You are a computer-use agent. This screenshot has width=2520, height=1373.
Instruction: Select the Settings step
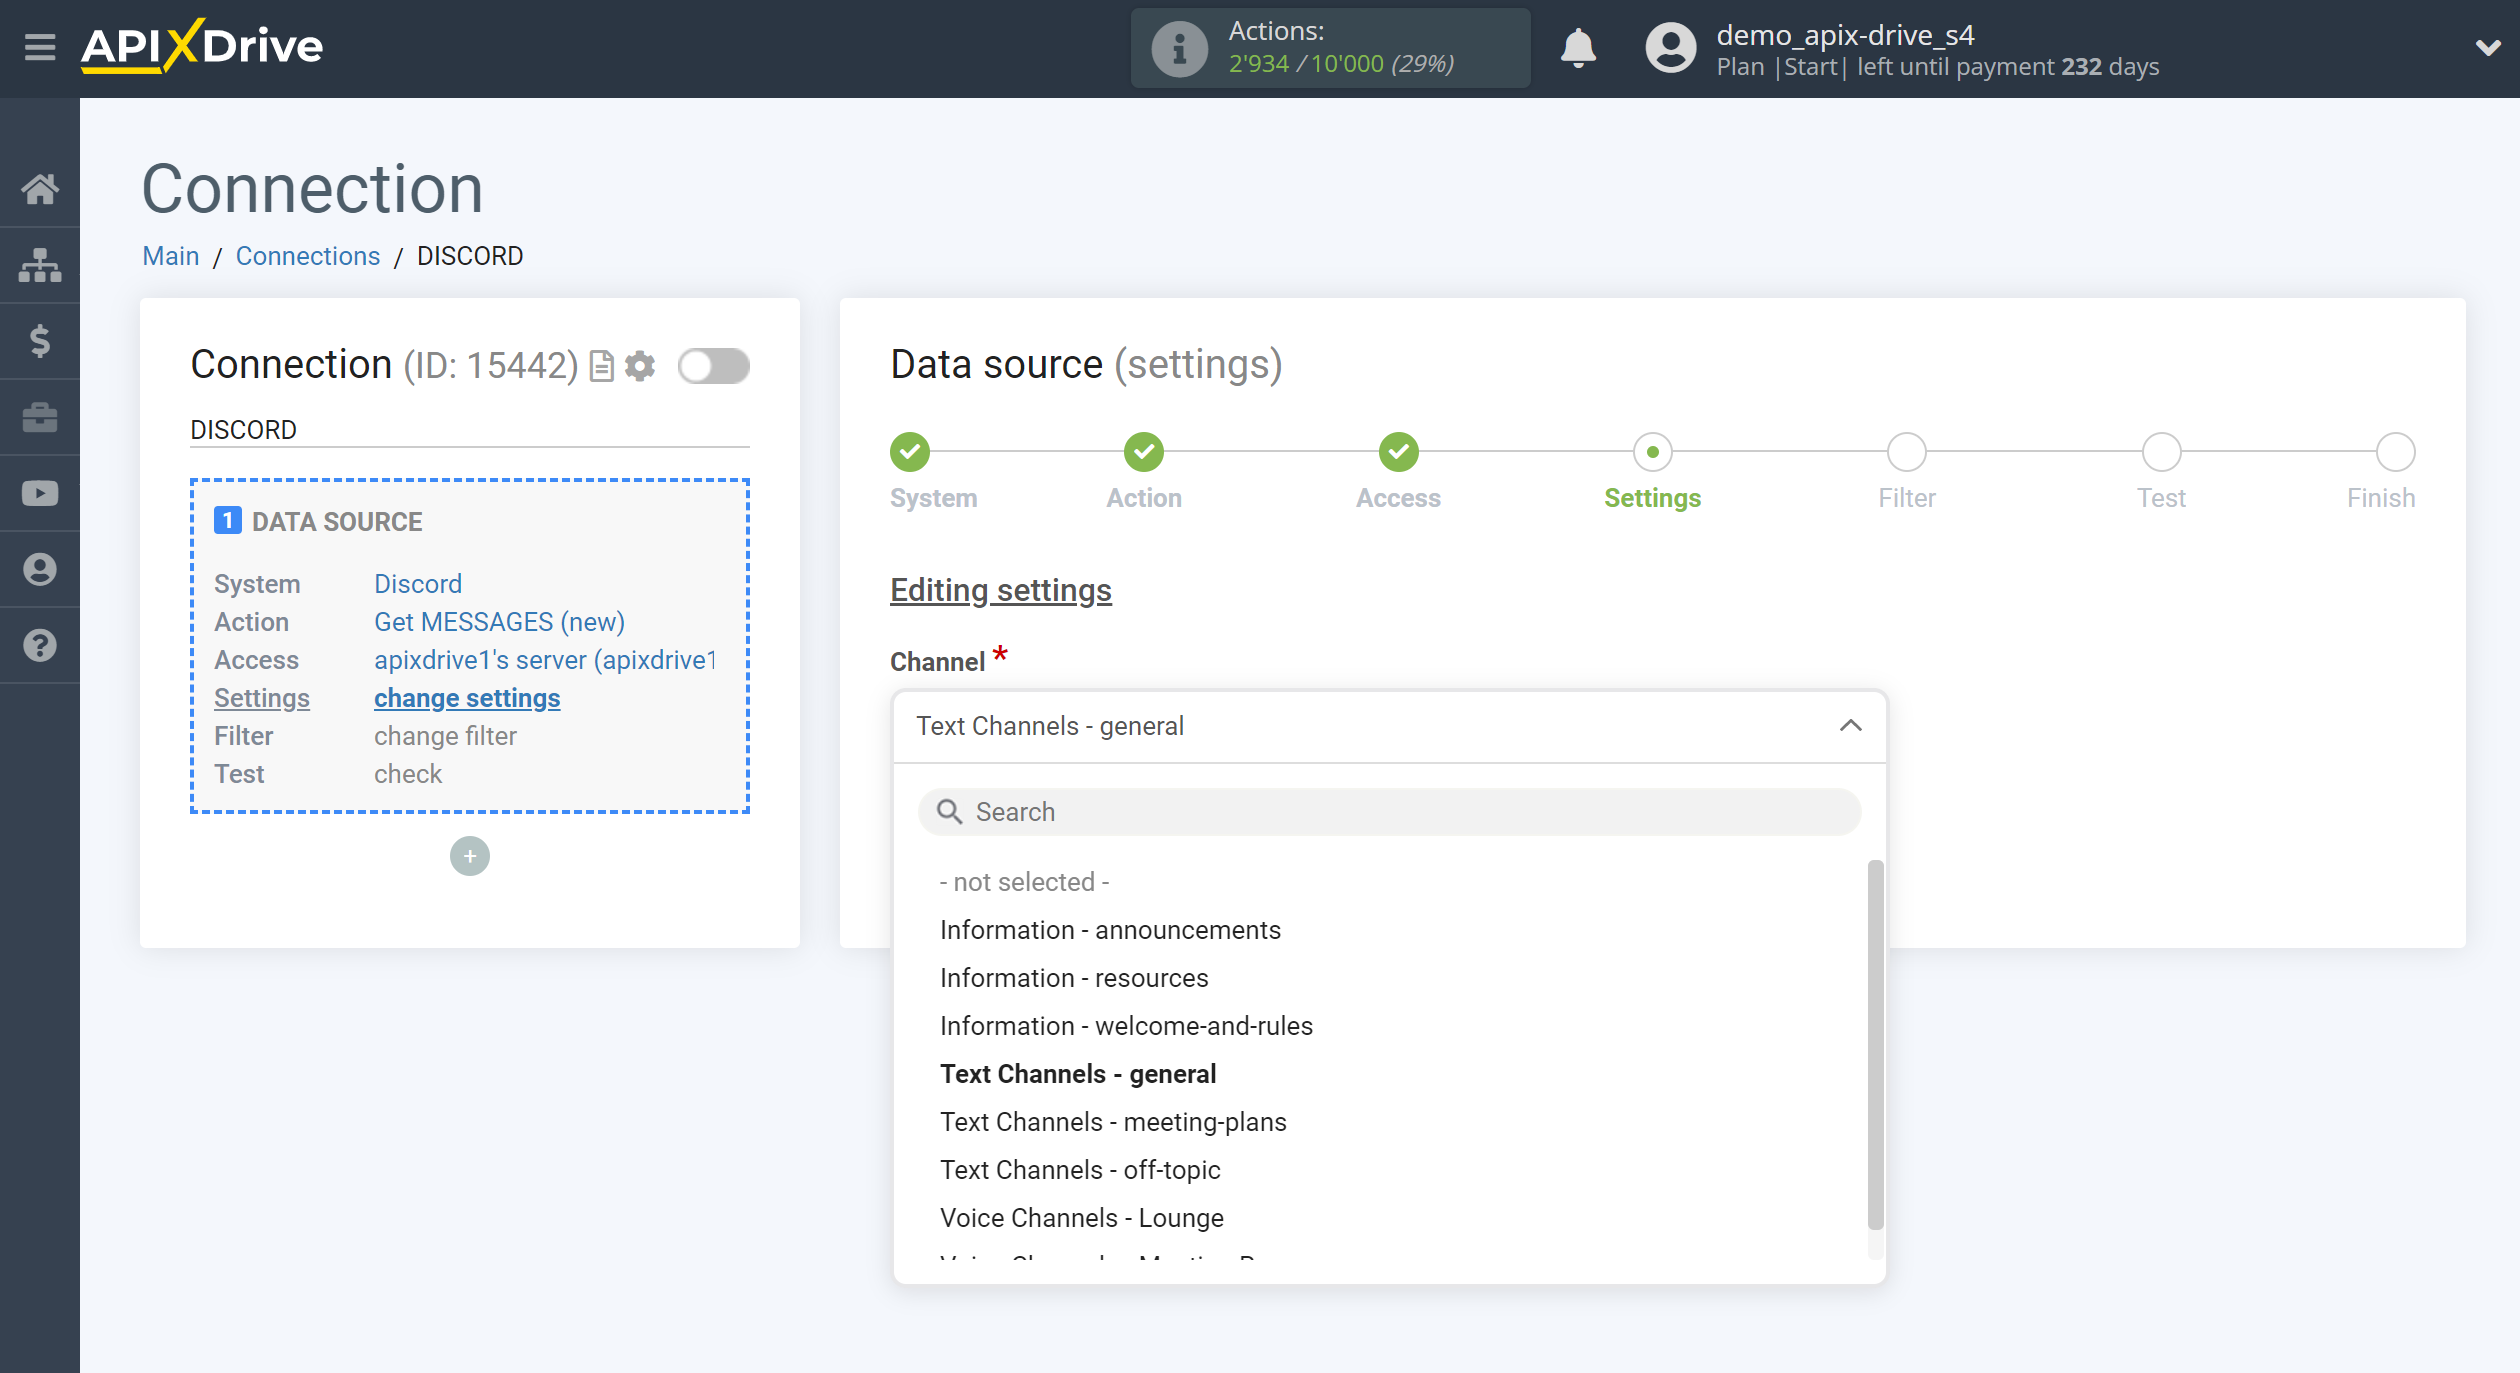tap(1653, 452)
